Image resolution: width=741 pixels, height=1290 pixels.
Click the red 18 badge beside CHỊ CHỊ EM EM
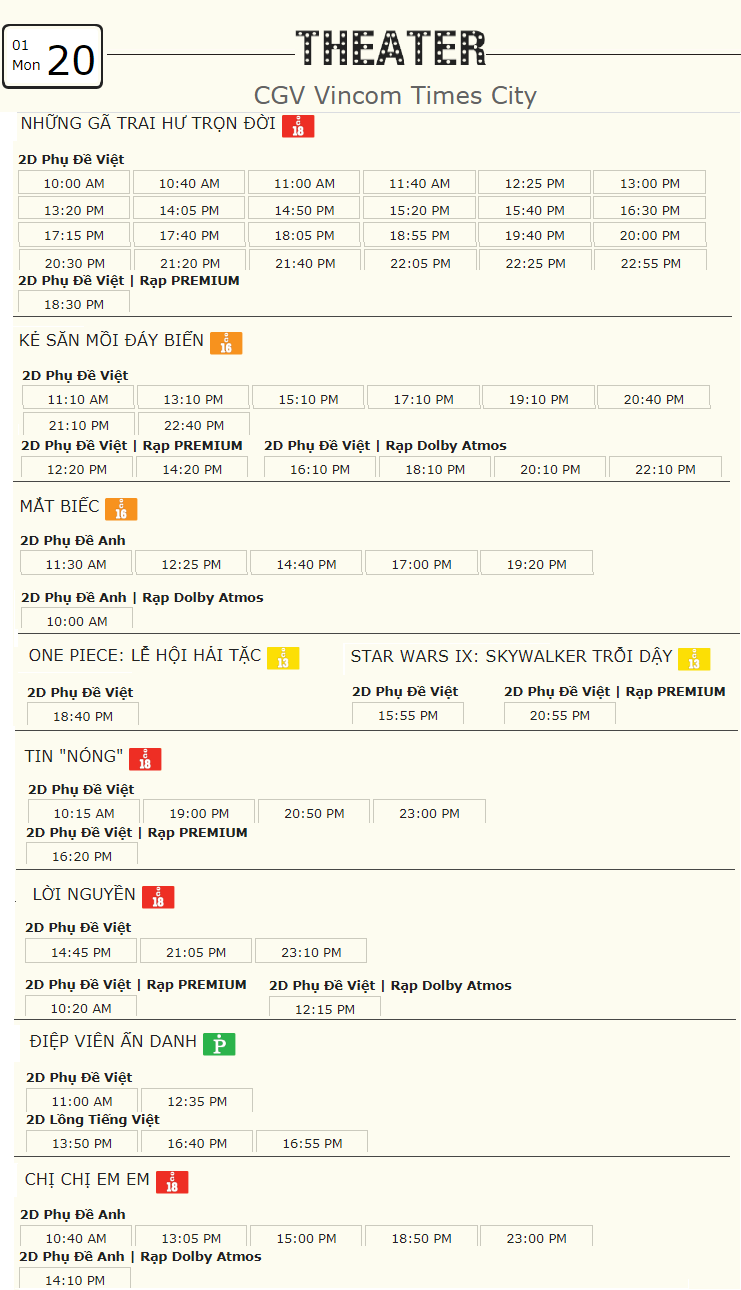tap(172, 1182)
